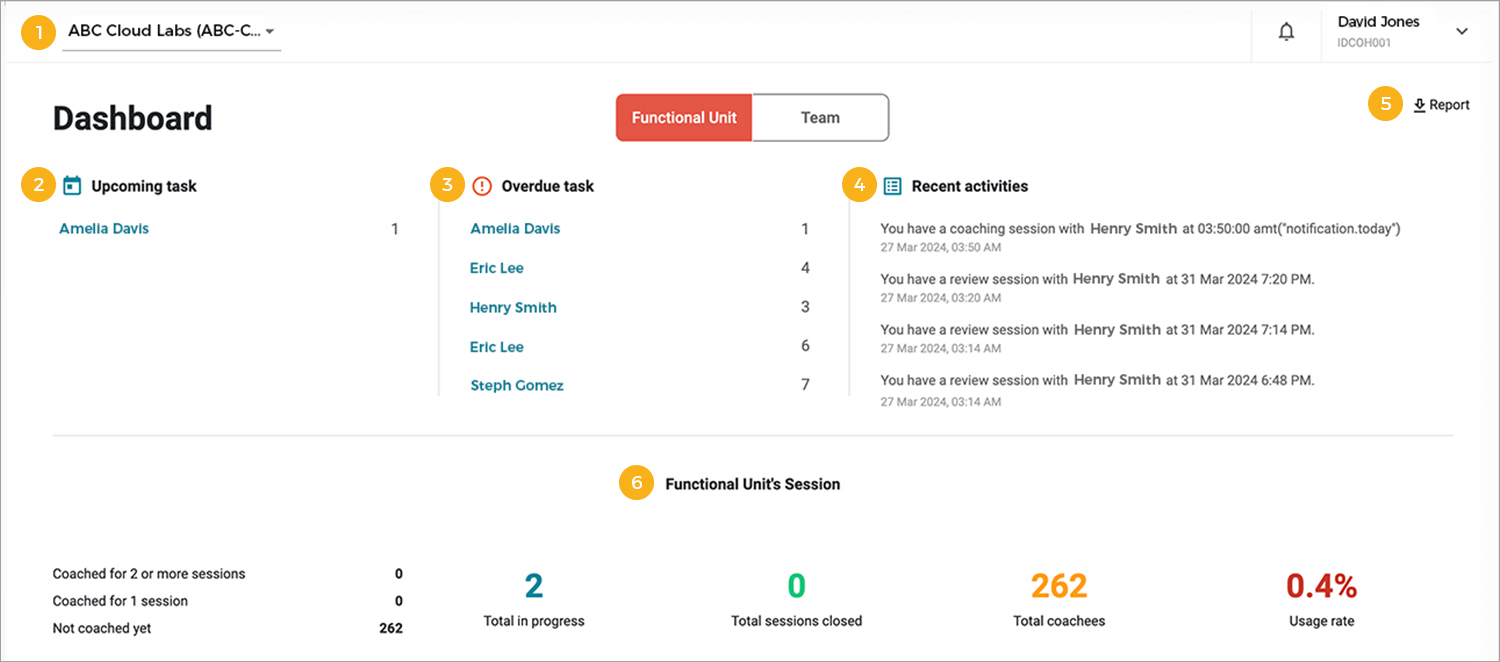Click the Overdue task alert icon
Viewport: 1500px width, 662px height.
tap(482, 185)
